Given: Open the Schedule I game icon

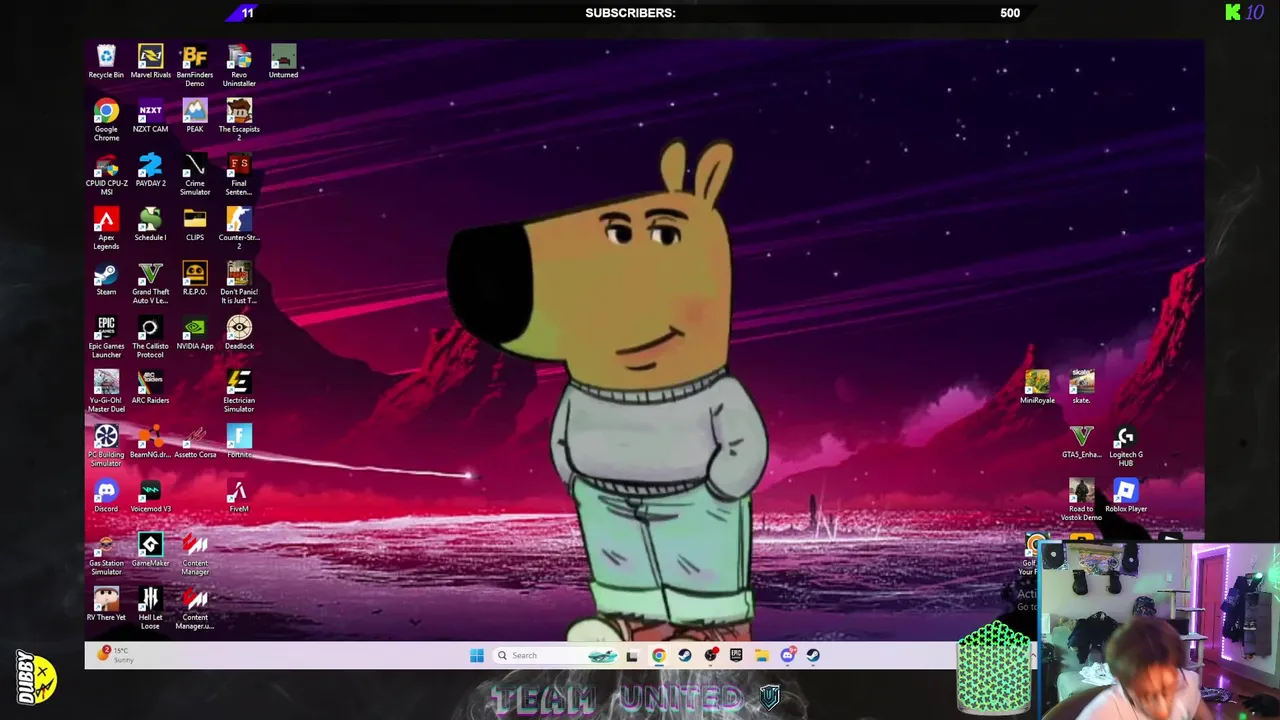Looking at the screenshot, I should [150, 224].
